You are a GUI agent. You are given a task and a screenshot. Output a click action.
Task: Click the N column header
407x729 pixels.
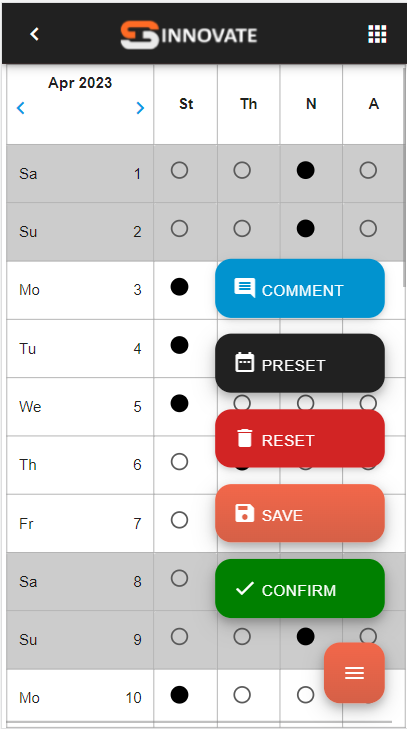[x=311, y=104]
